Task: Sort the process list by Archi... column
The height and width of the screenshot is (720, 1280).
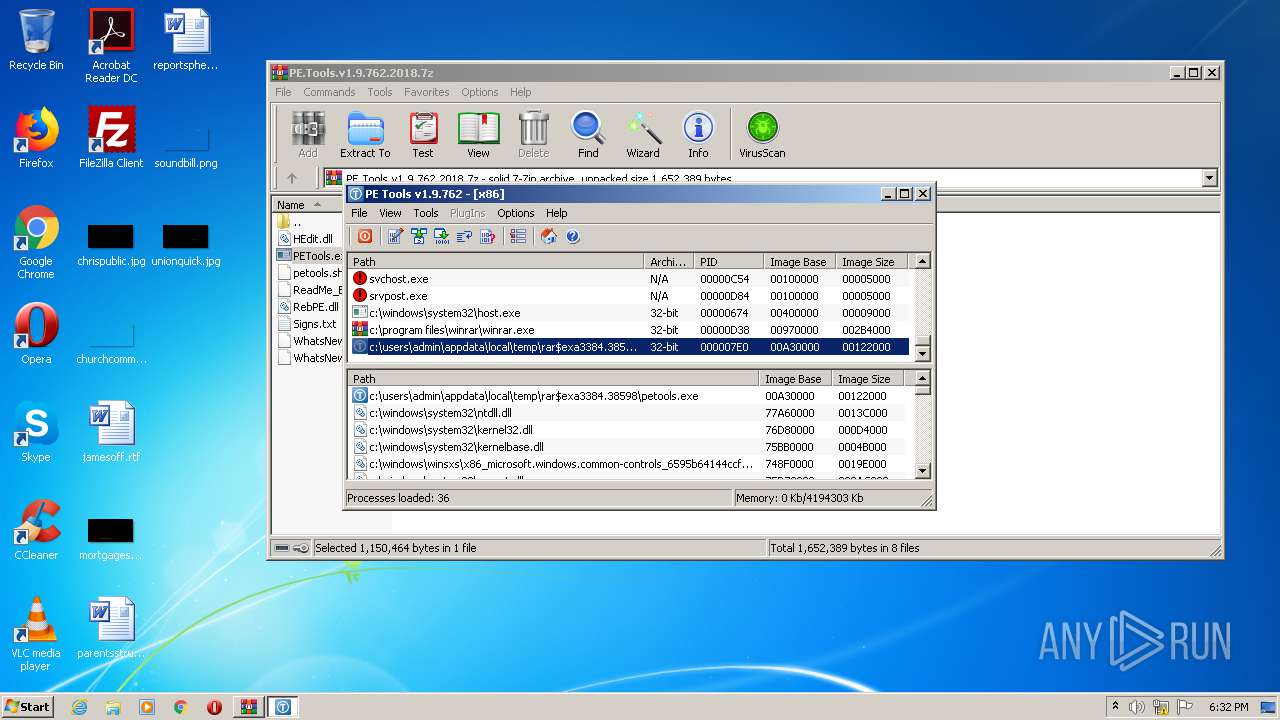Action: click(x=668, y=262)
